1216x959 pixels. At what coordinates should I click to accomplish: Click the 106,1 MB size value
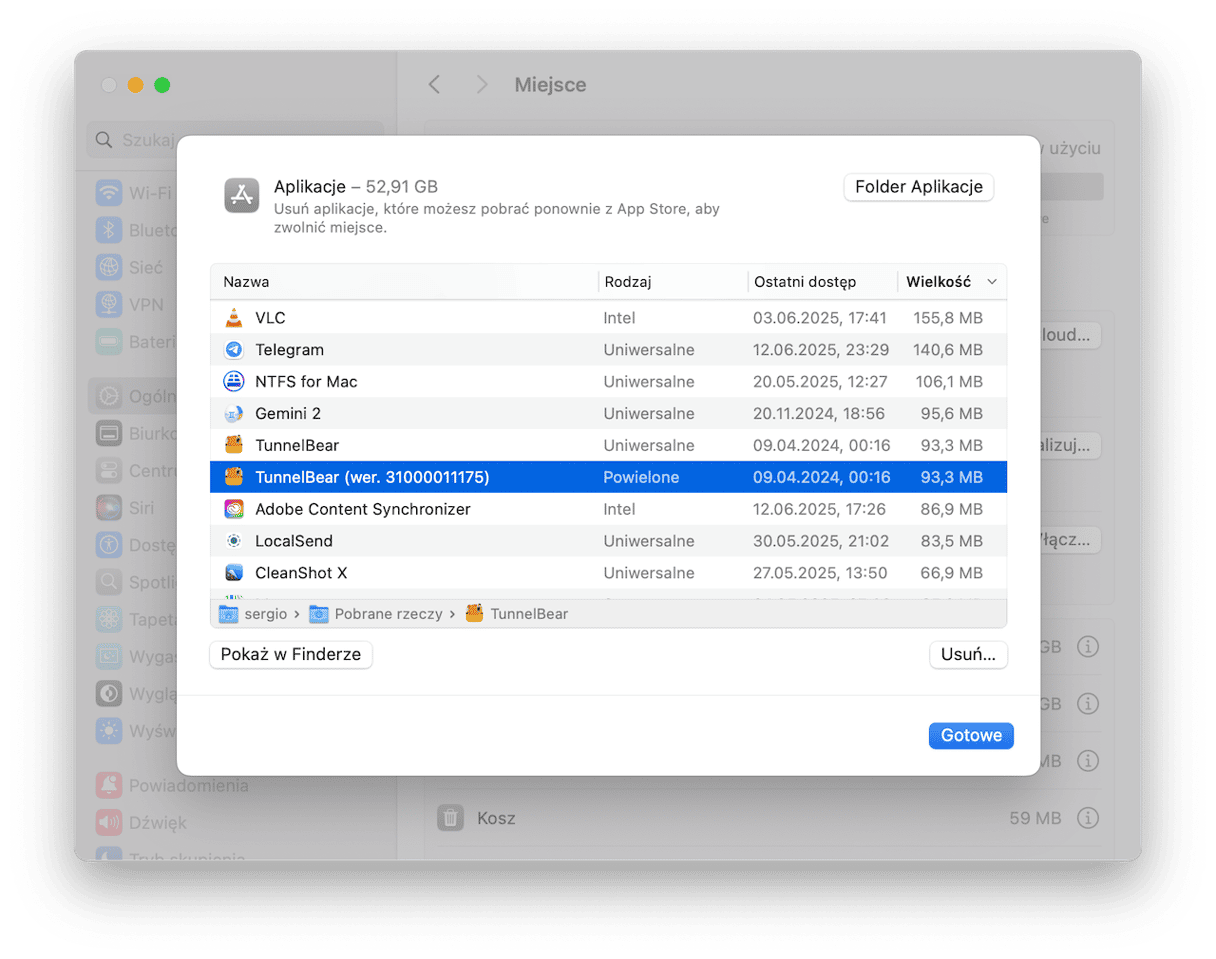coord(948,382)
